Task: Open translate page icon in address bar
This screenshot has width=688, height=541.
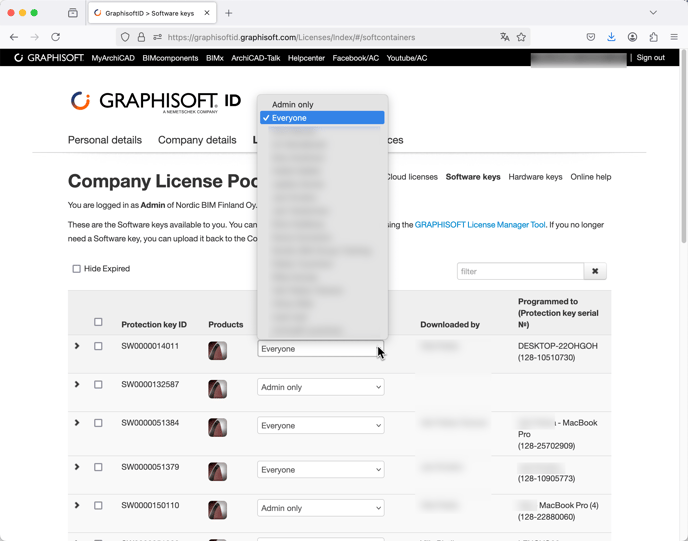Action: point(505,37)
